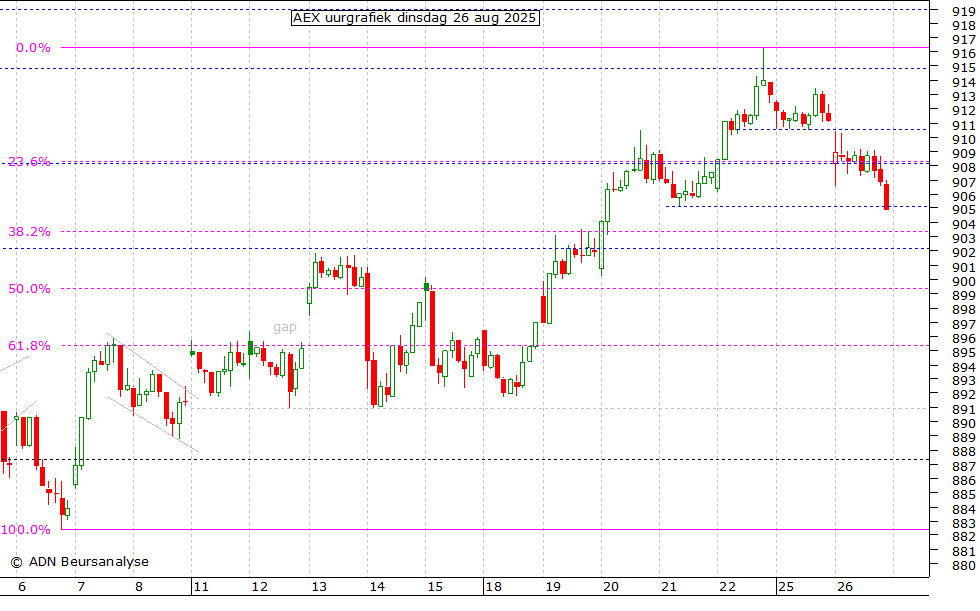The height and width of the screenshot is (611, 980).
Task: Select the 38.2% Fibonacci level label
Action: (29, 232)
